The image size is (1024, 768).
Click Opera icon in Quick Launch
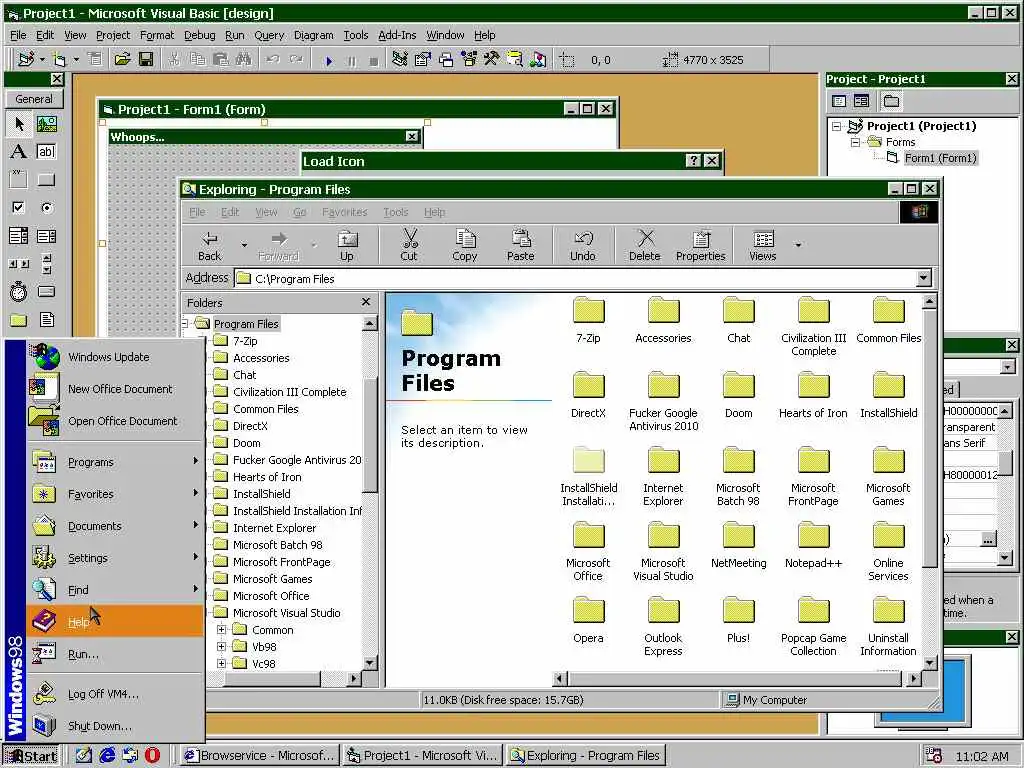point(152,756)
